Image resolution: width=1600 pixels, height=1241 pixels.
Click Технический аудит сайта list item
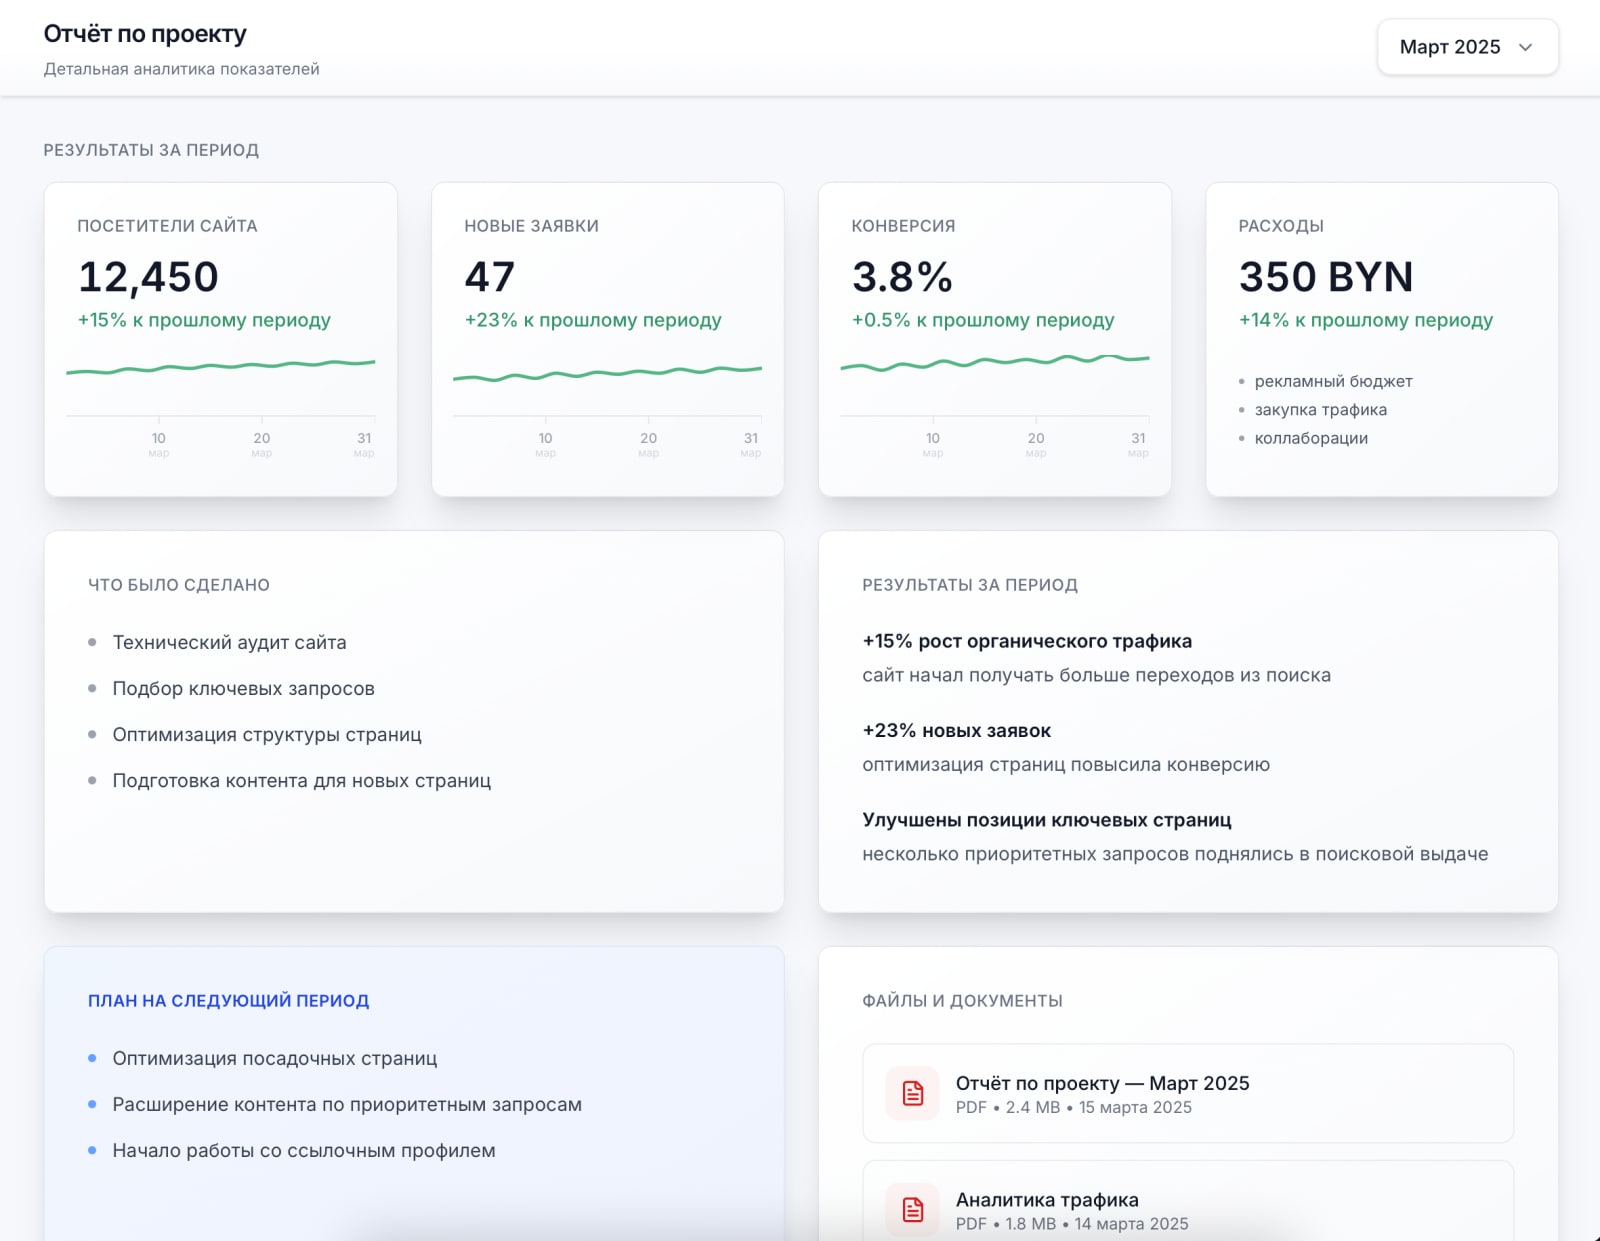click(x=229, y=642)
